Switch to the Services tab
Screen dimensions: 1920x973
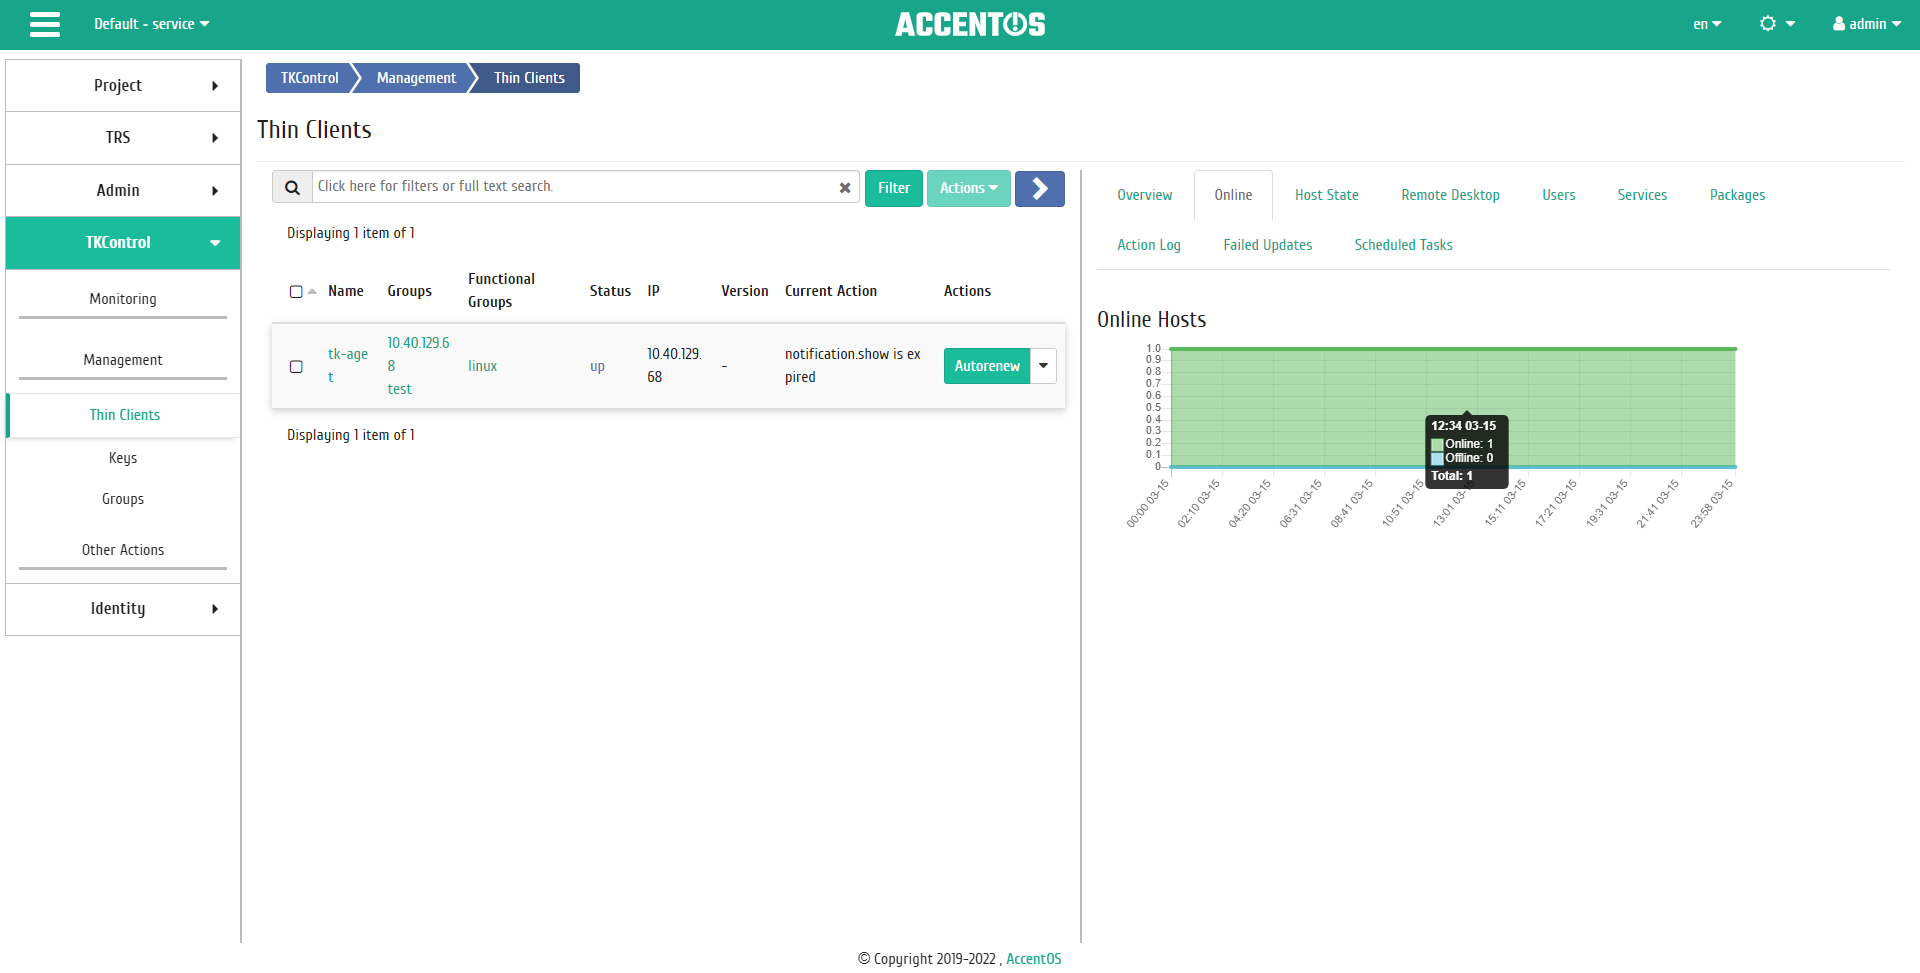(1642, 195)
